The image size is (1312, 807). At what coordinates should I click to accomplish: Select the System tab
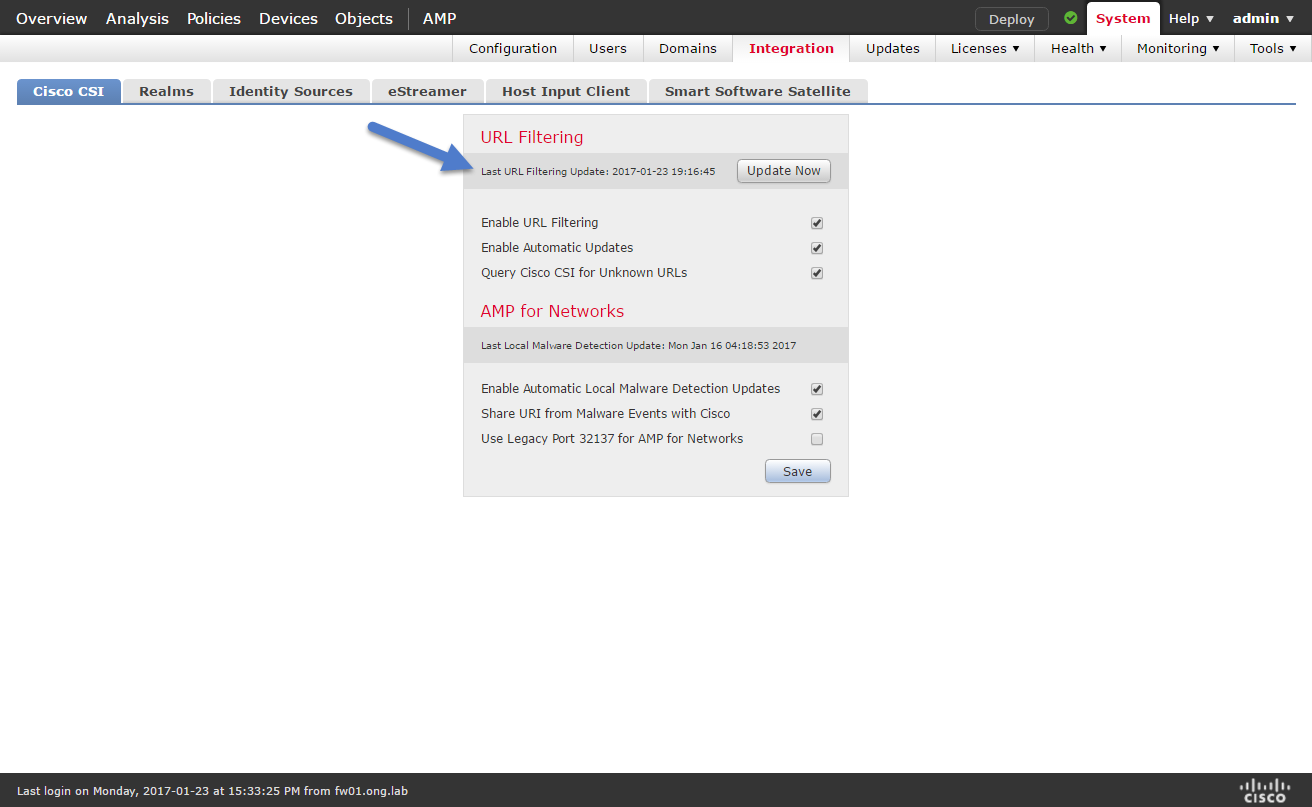pos(1123,18)
